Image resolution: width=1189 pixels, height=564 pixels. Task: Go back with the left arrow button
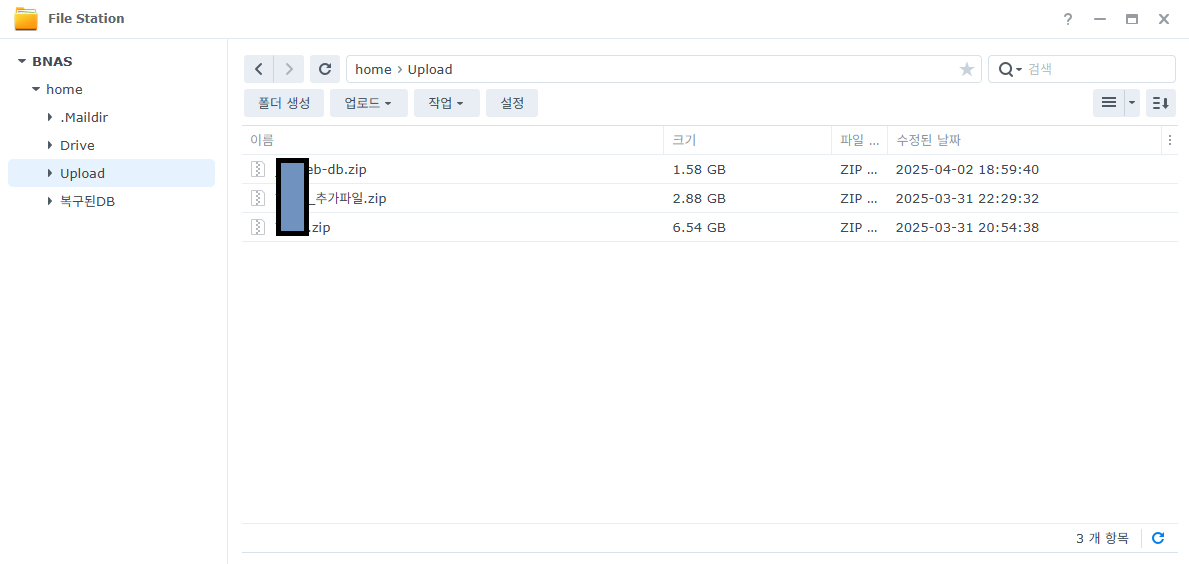tap(259, 69)
